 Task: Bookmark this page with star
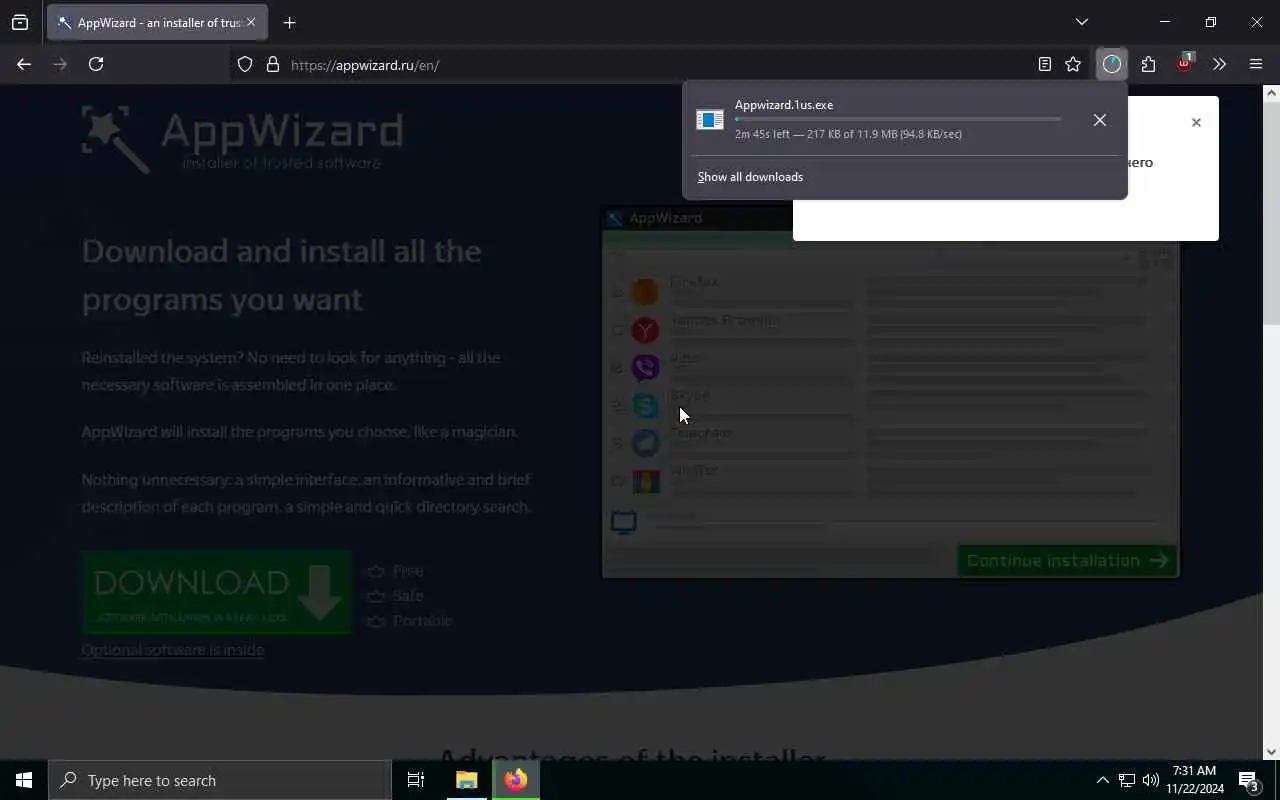click(1073, 64)
